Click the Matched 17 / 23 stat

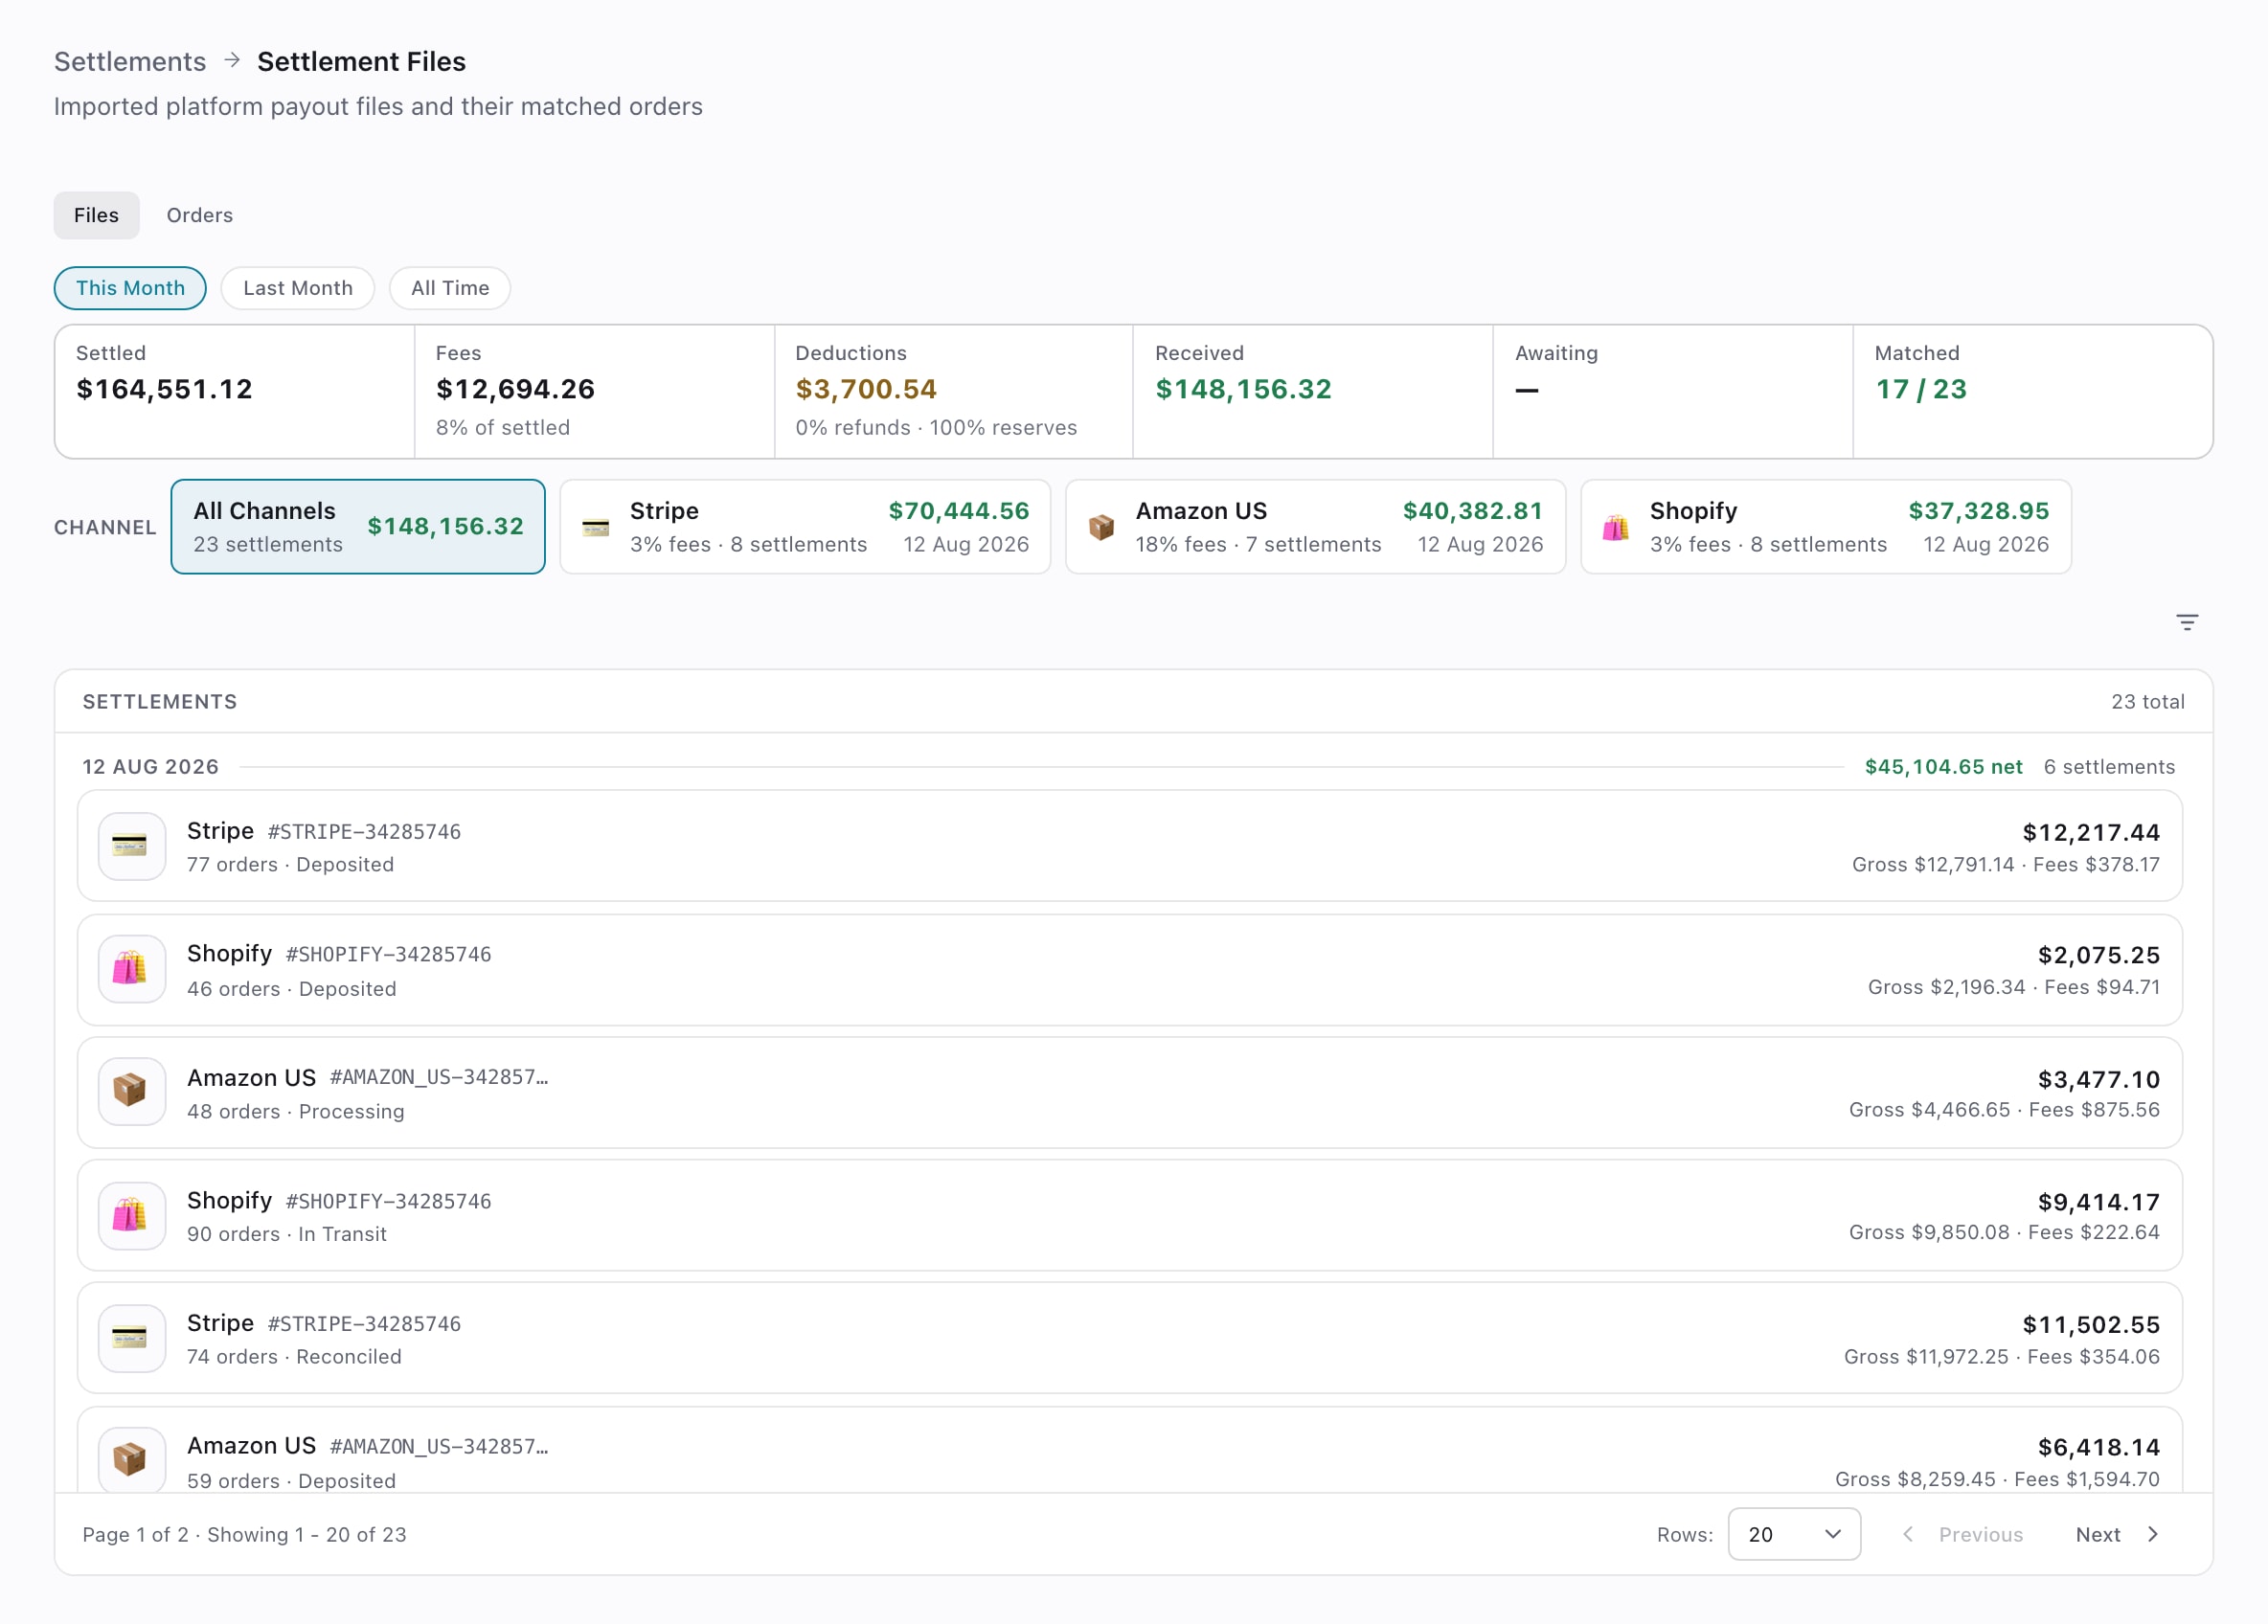click(x=2033, y=391)
